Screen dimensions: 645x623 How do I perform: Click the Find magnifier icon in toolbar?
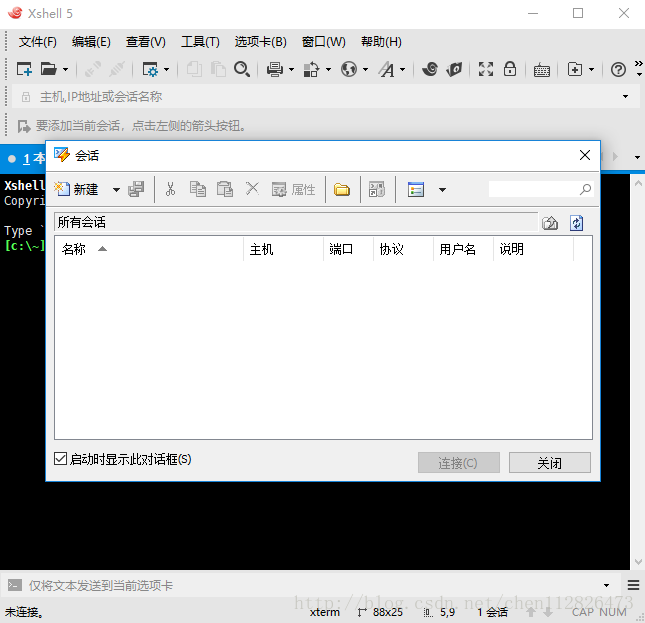point(242,69)
